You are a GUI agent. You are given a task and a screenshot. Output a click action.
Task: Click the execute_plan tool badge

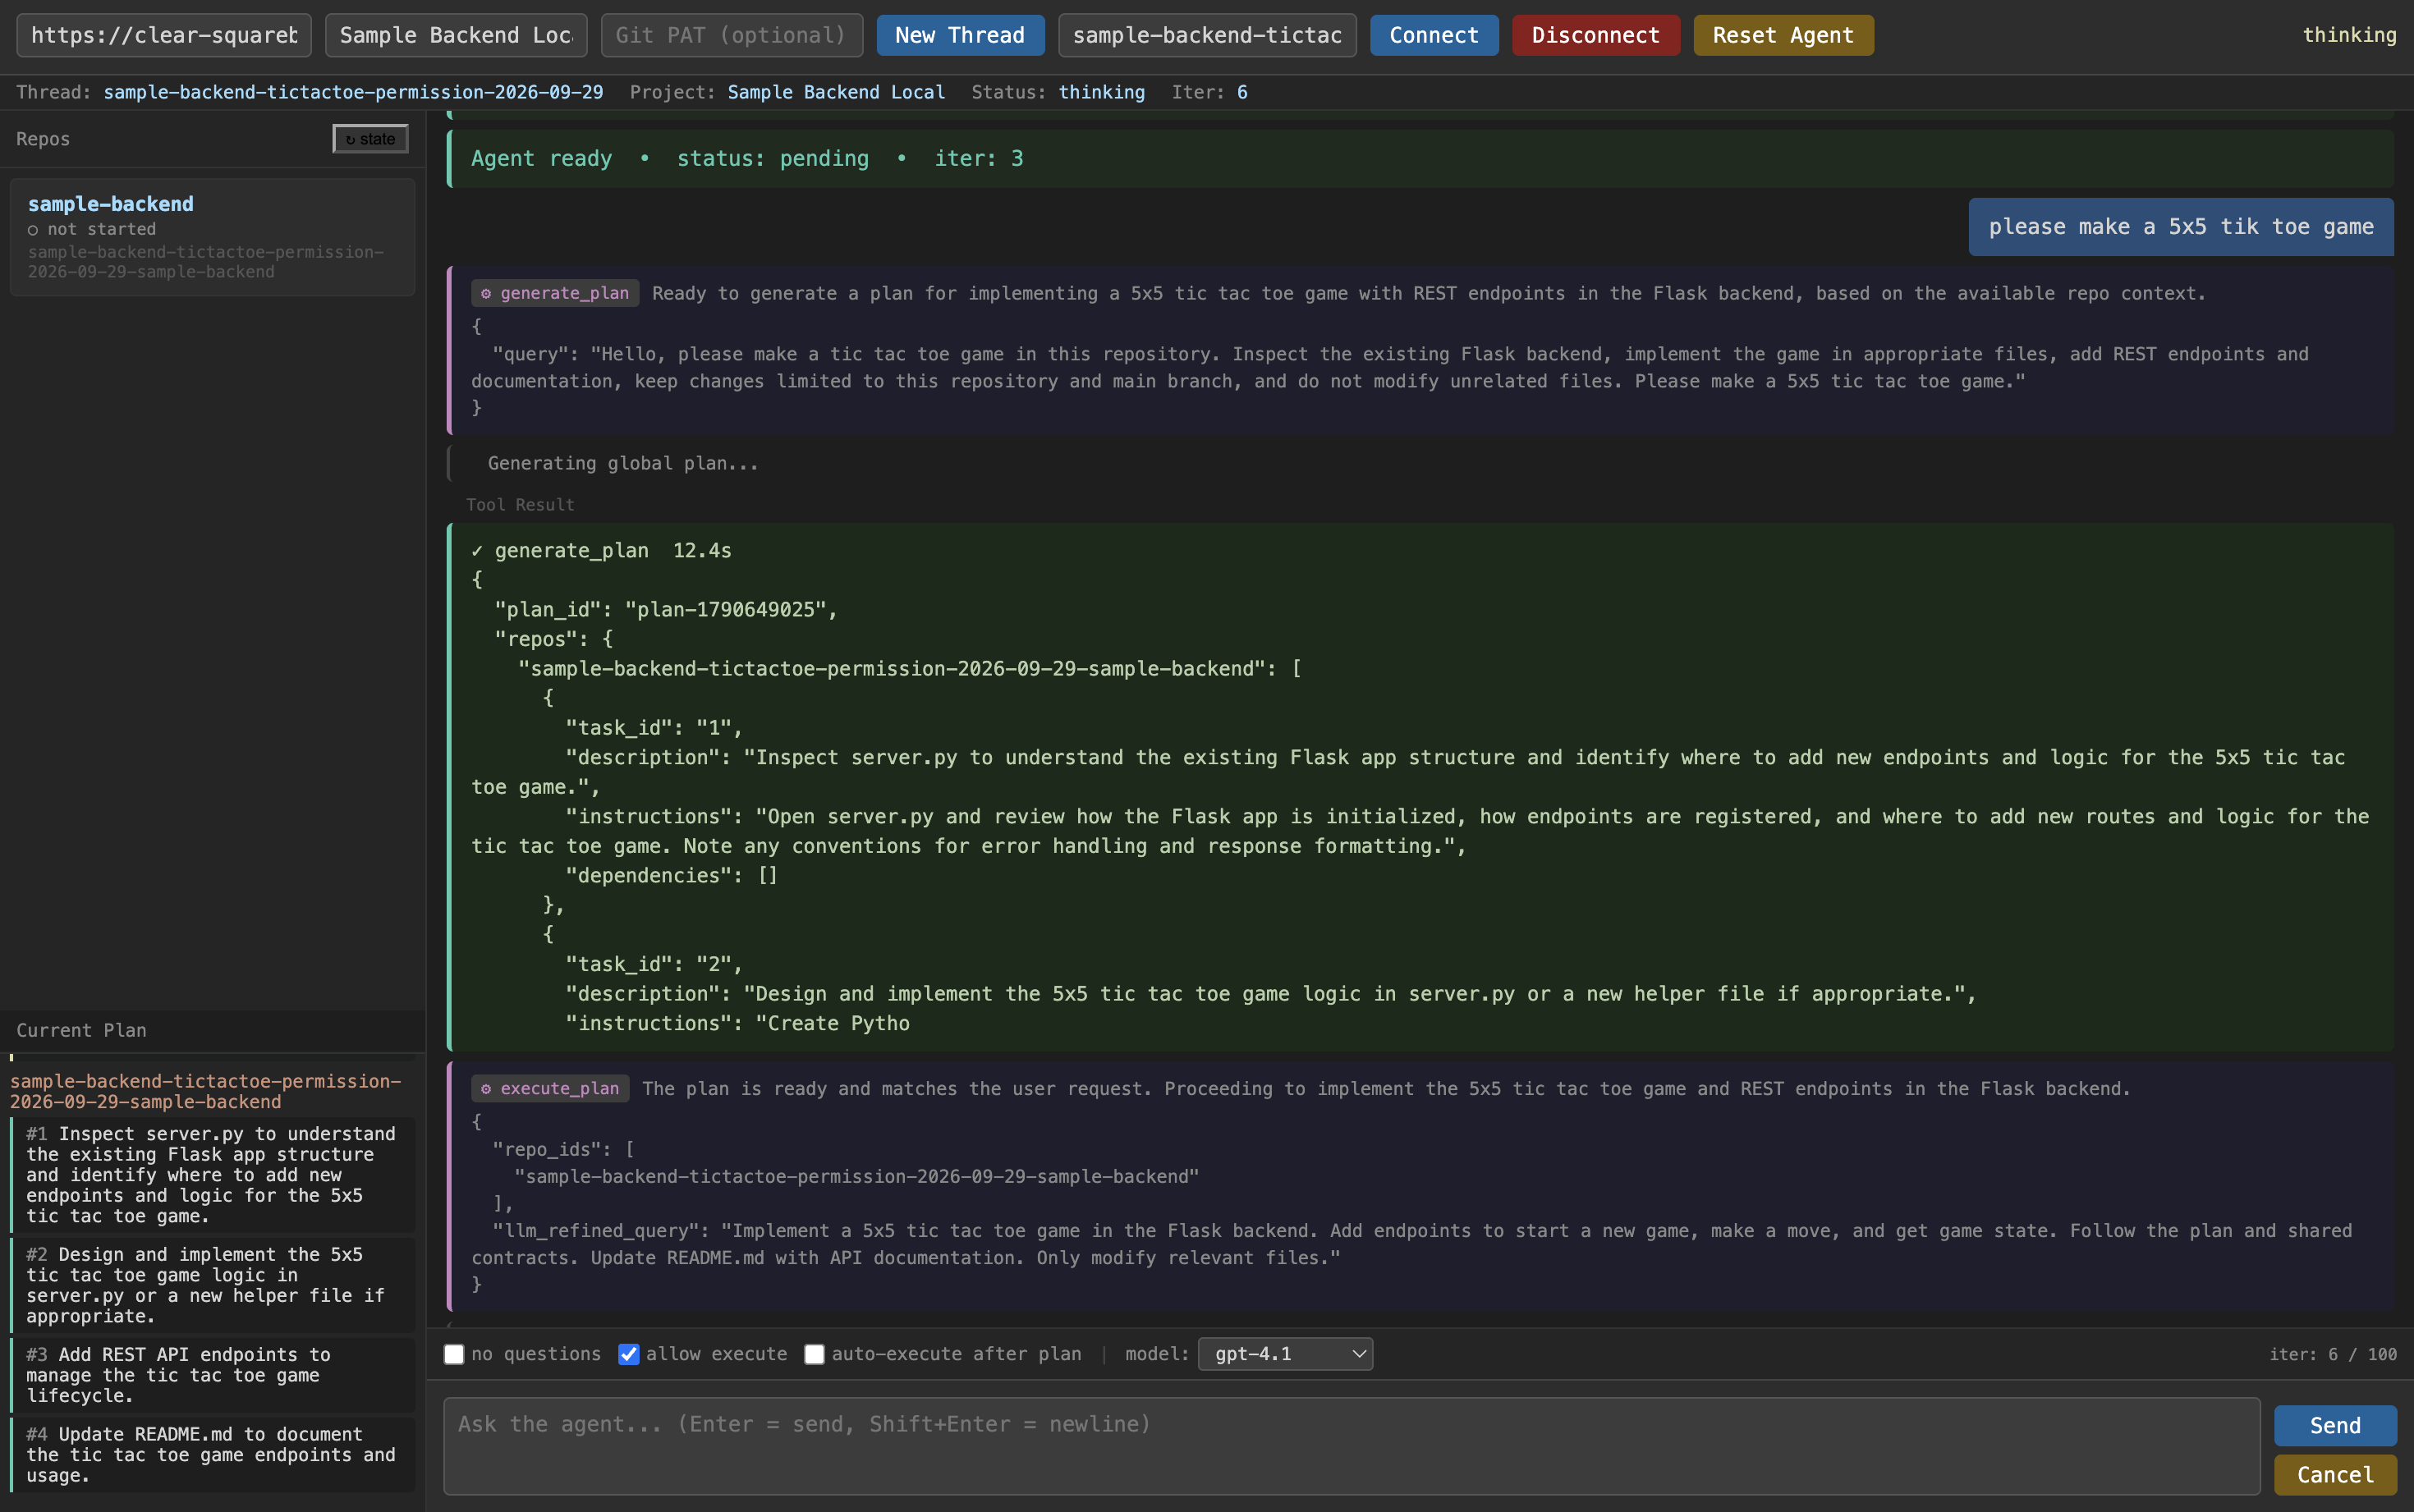(550, 1088)
